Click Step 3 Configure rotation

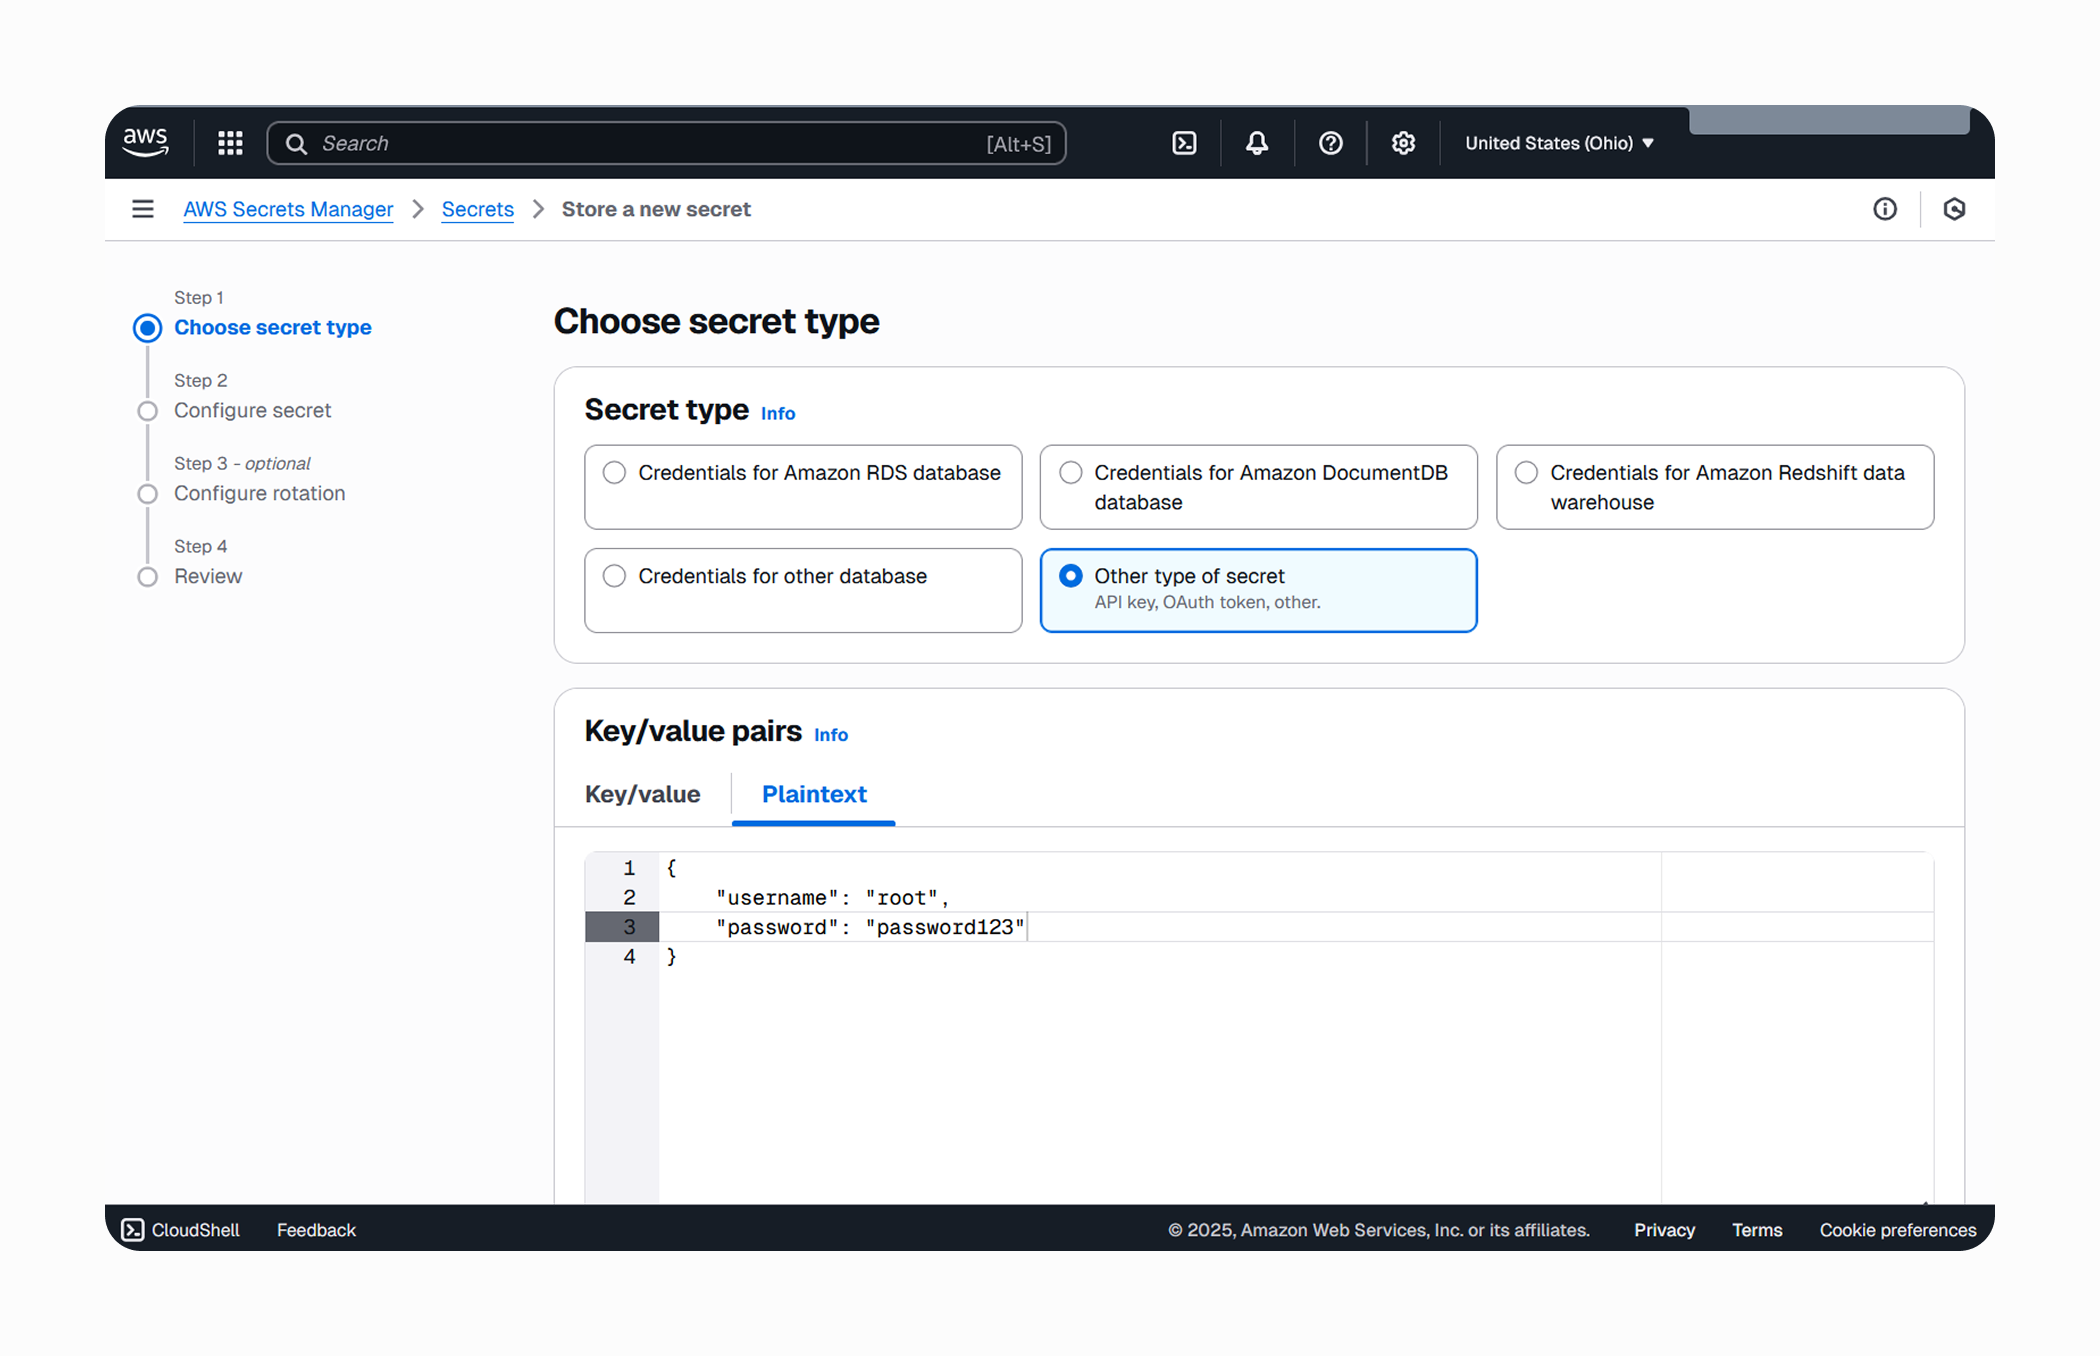click(x=259, y=493)
